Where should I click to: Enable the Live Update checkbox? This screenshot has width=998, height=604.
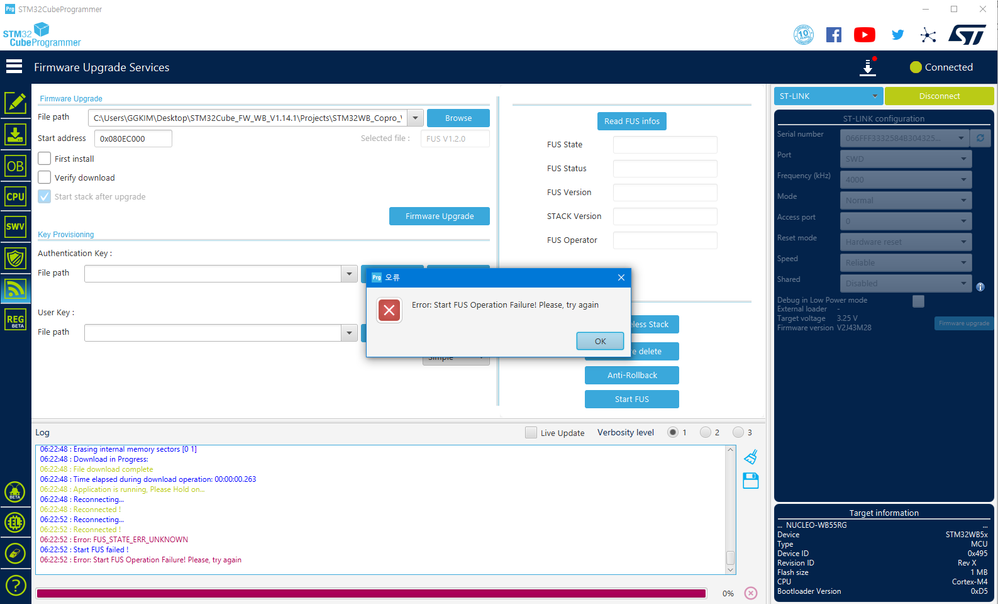point(531,433)
